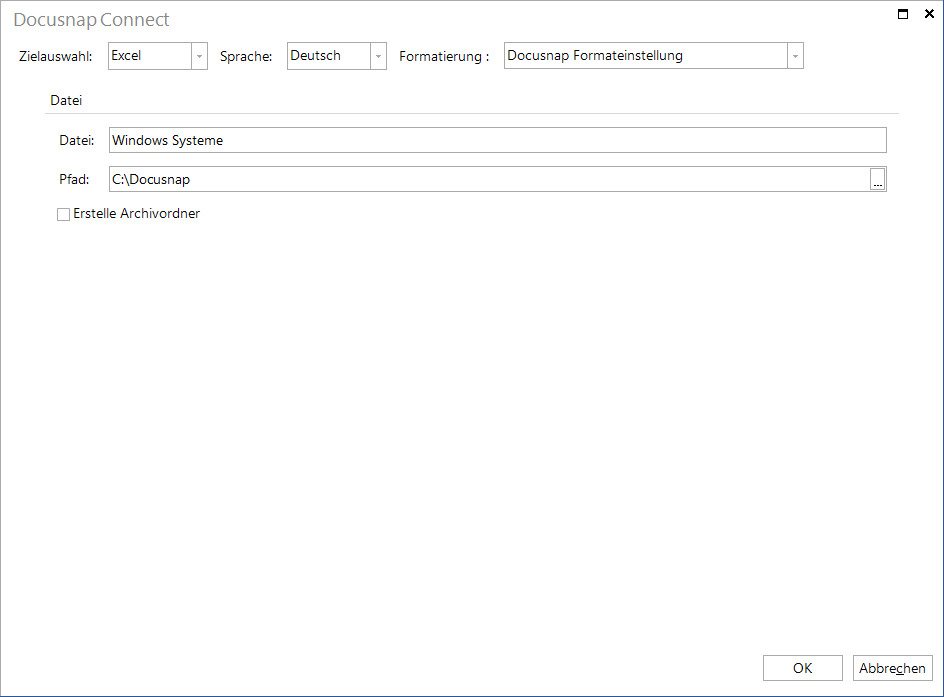The width and height of the screenshot is (944, 697).
Task: Enable Erstelle Archivordner checkbox
Action: tap(63, 214)
